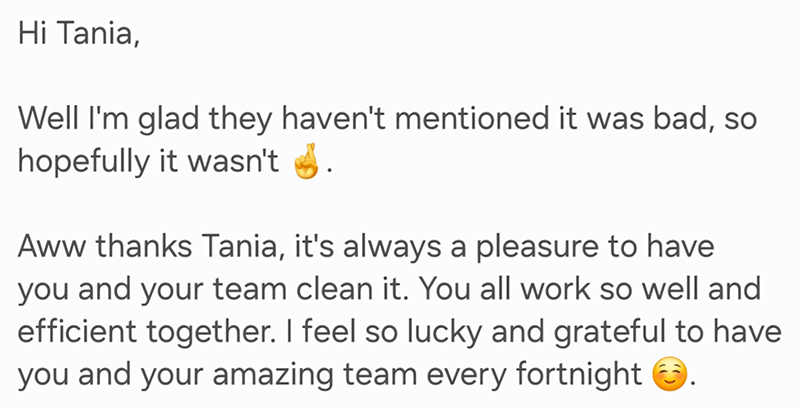Image resolution: width=800 pixels, height=409 pixels.
Task: Click the word 'work' in the message
Action: point(555,289)
